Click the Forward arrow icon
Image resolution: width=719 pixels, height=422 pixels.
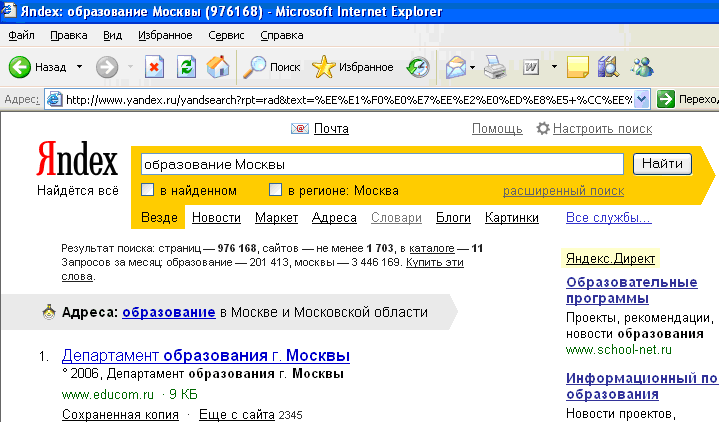[107, 67]
